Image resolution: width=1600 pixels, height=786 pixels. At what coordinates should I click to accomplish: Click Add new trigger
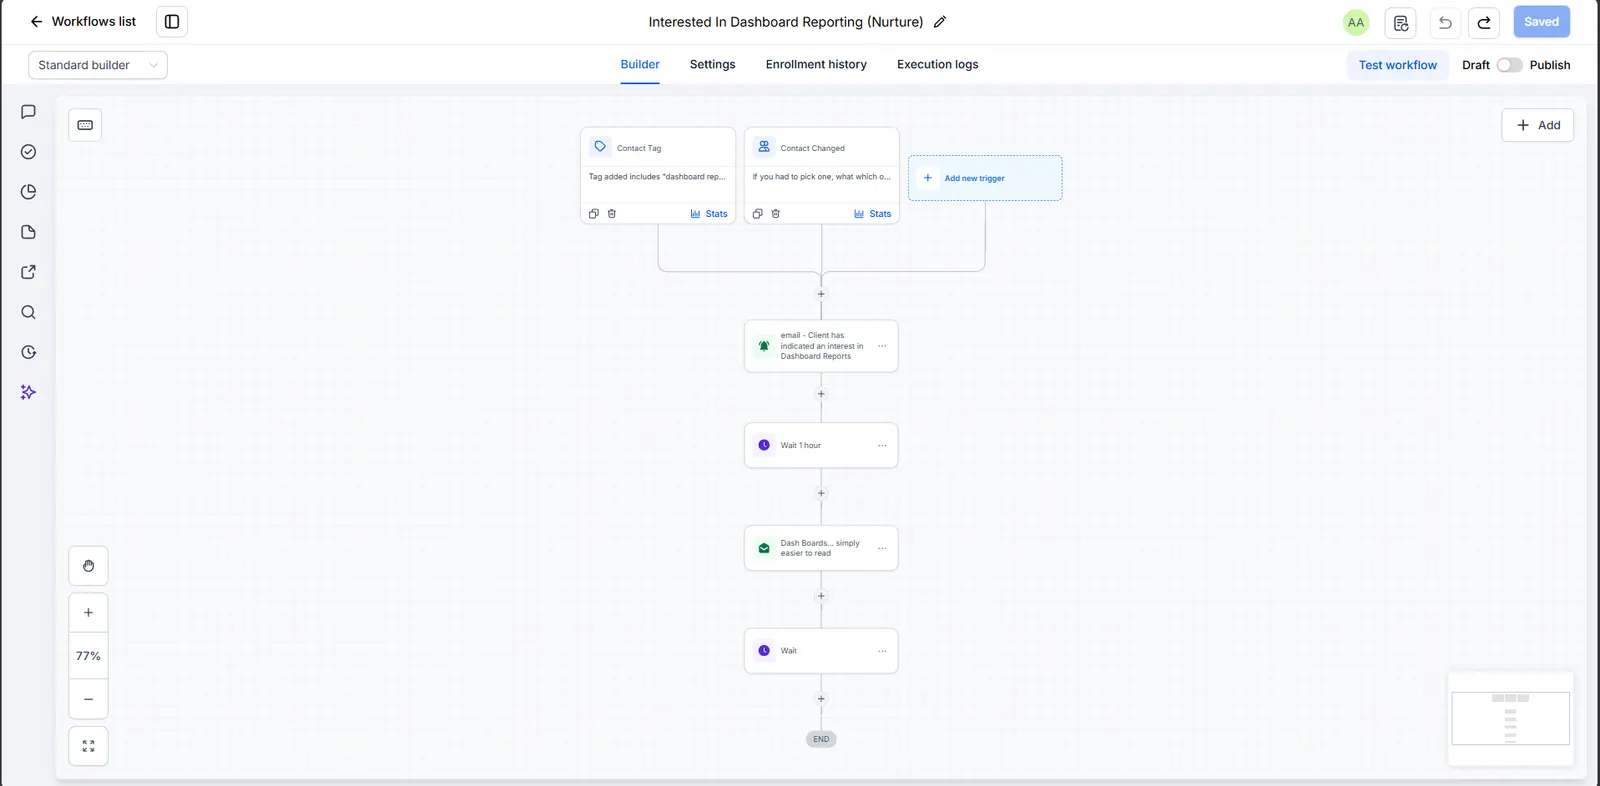point(985,178)
